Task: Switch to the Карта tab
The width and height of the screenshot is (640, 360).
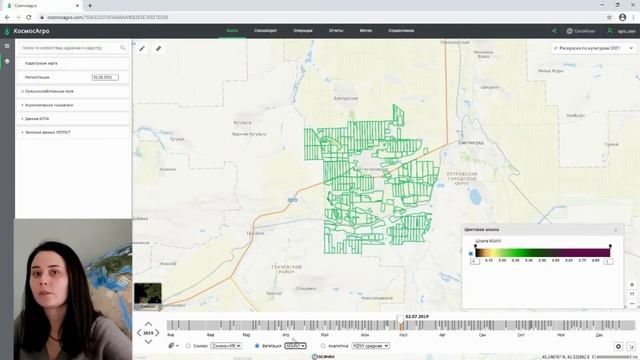Action: [232, 31]
